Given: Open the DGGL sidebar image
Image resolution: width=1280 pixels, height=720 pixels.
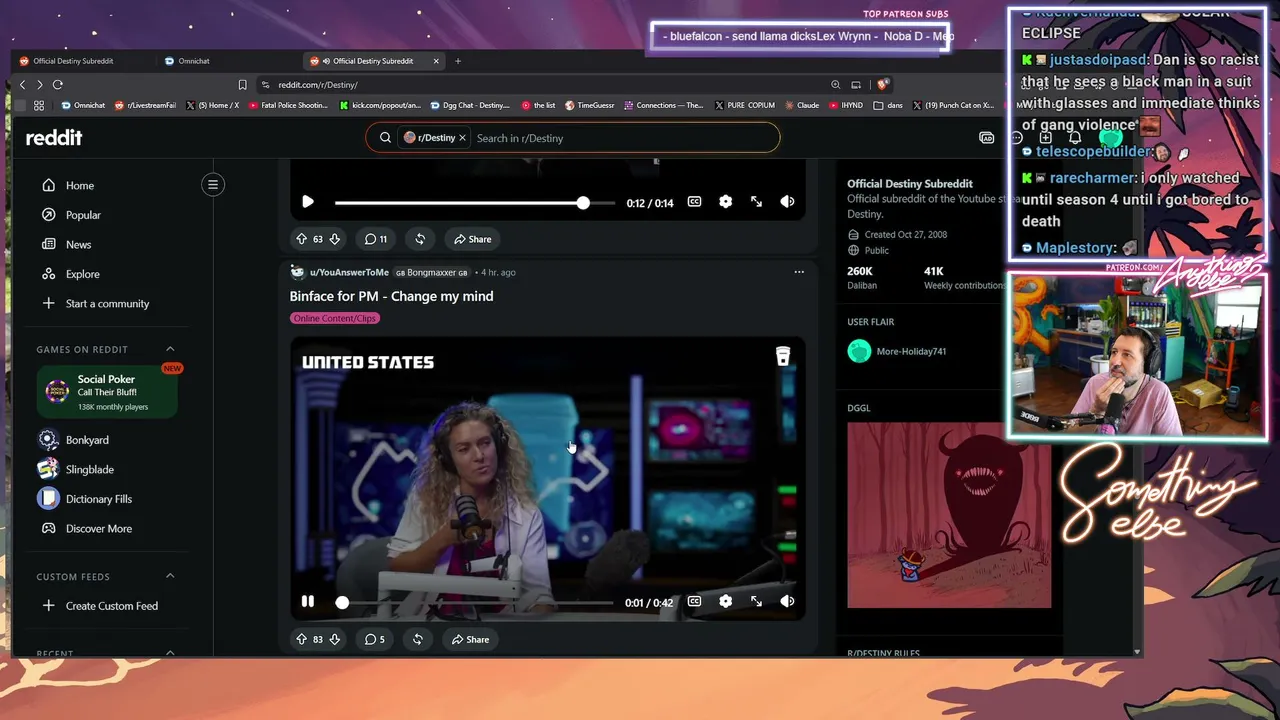Looking at the screenshot, I should [949, 515].
